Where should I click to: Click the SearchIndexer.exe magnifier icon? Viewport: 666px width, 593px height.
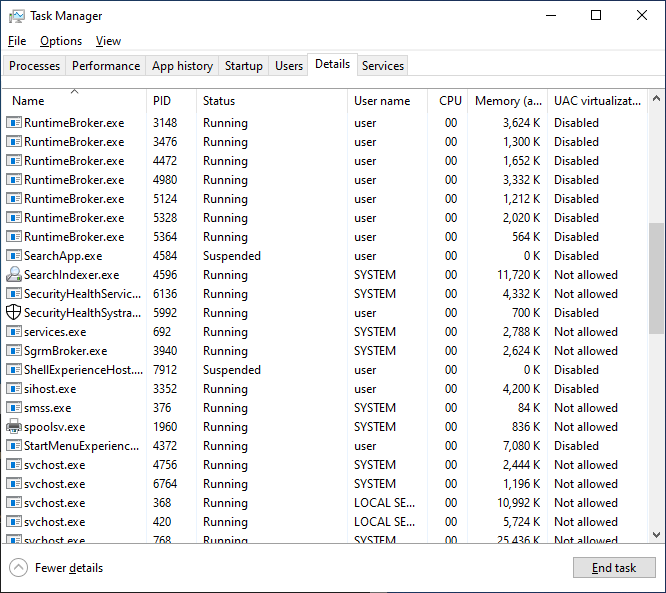coord(14,275)
